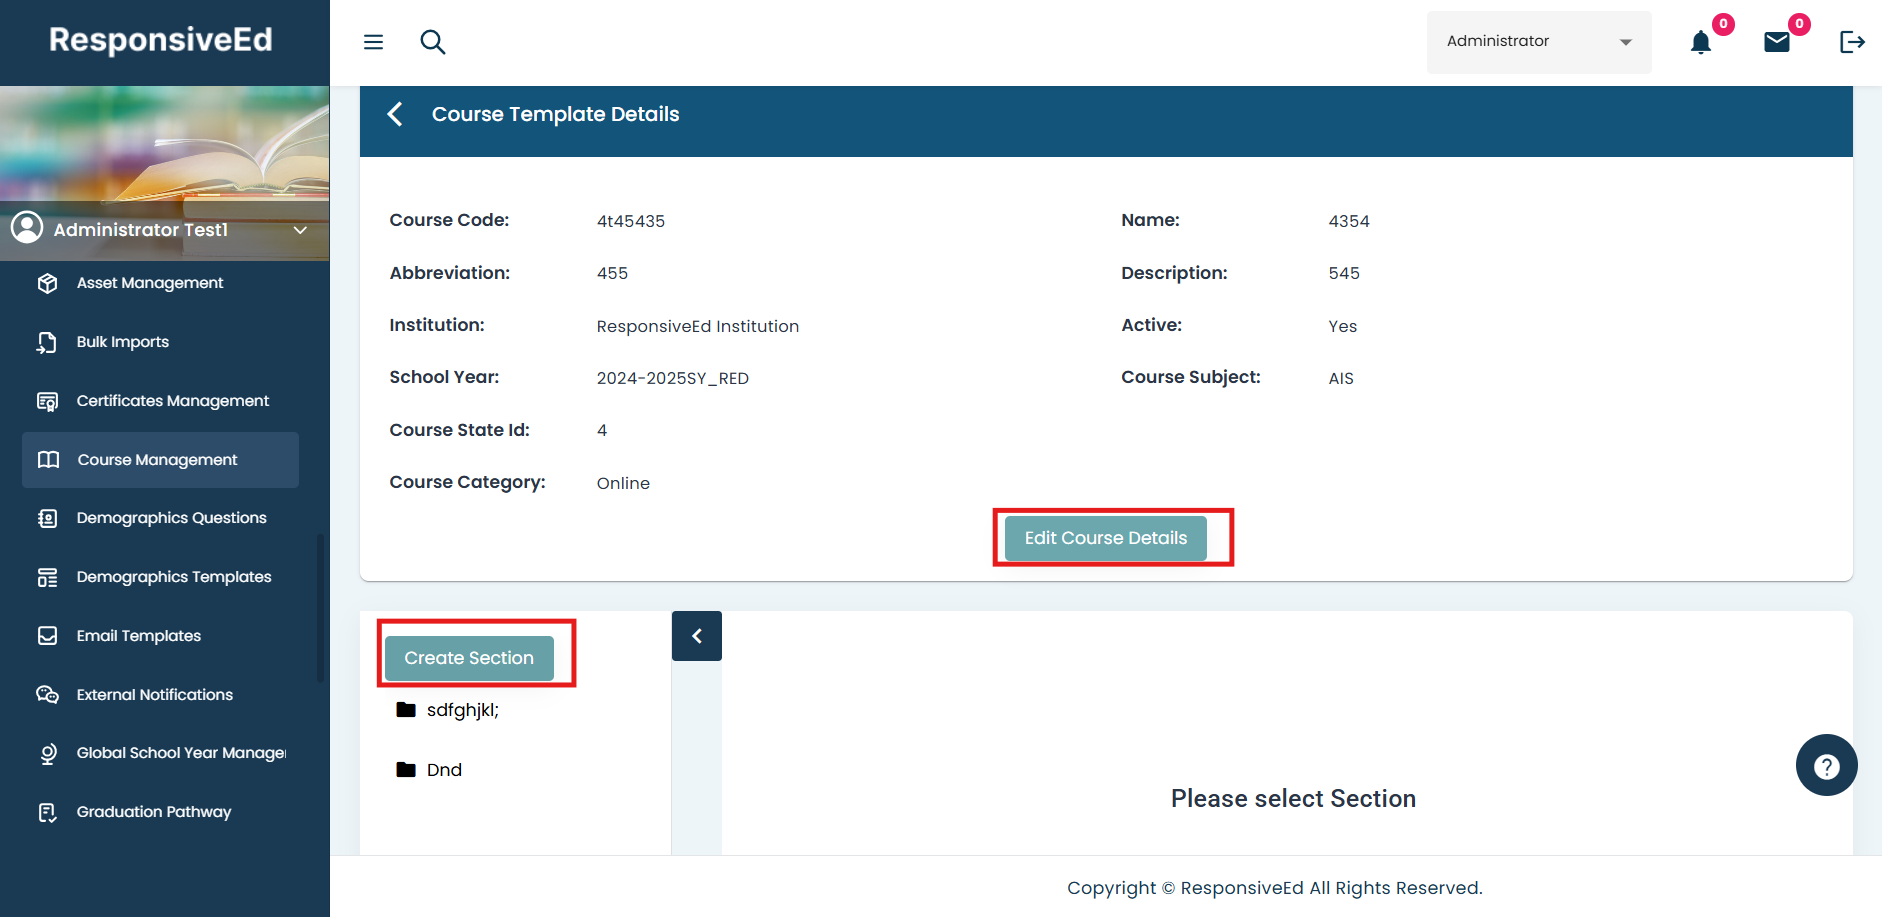Click the Create Section button

click(469, 658)
